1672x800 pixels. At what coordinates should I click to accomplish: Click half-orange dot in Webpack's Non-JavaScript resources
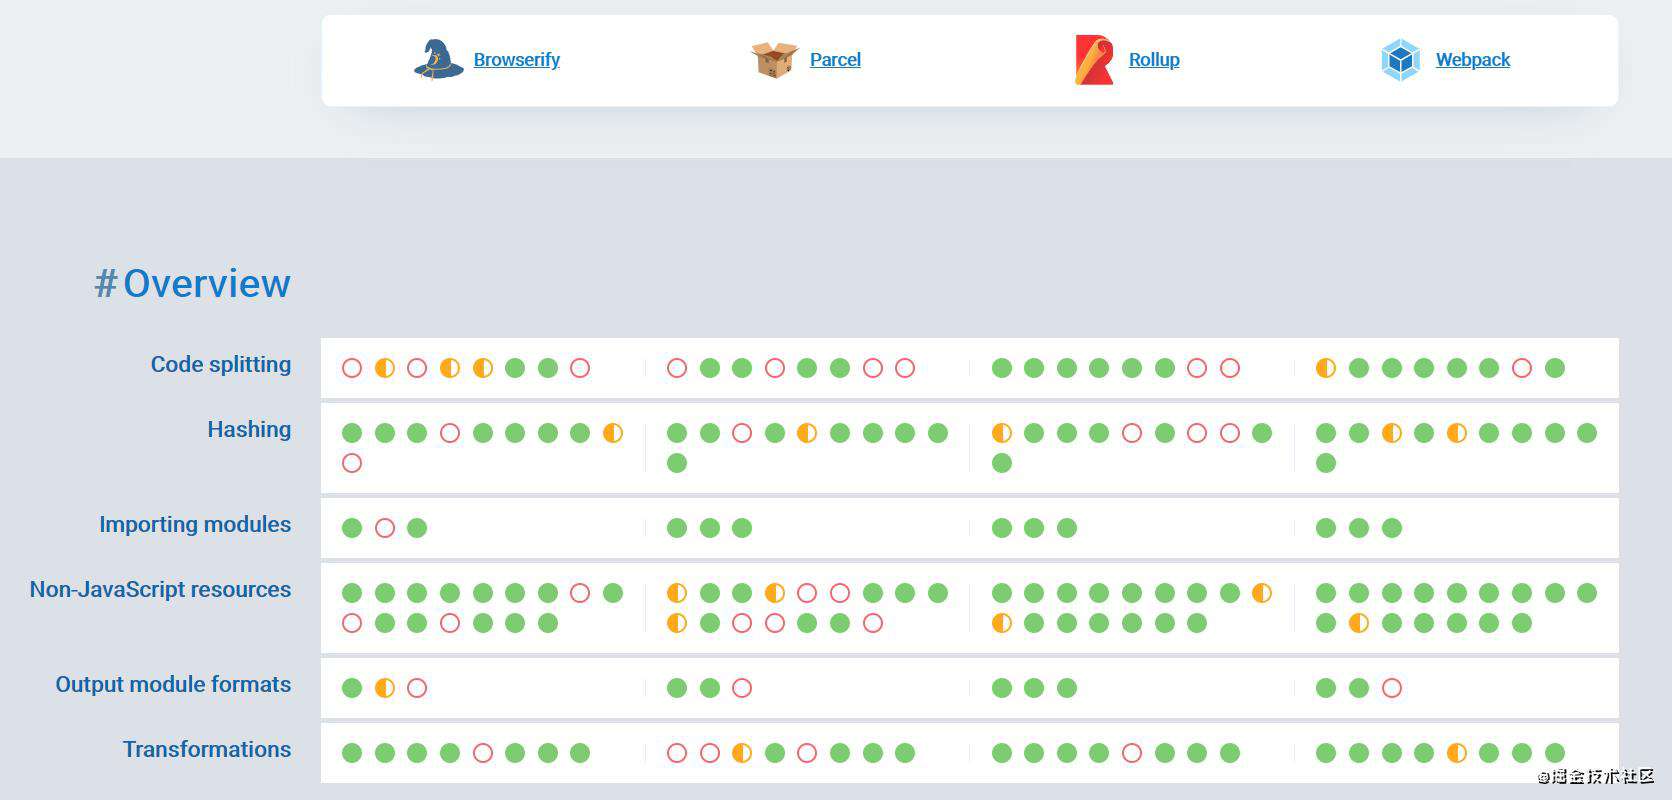[x=1359, y=623]
